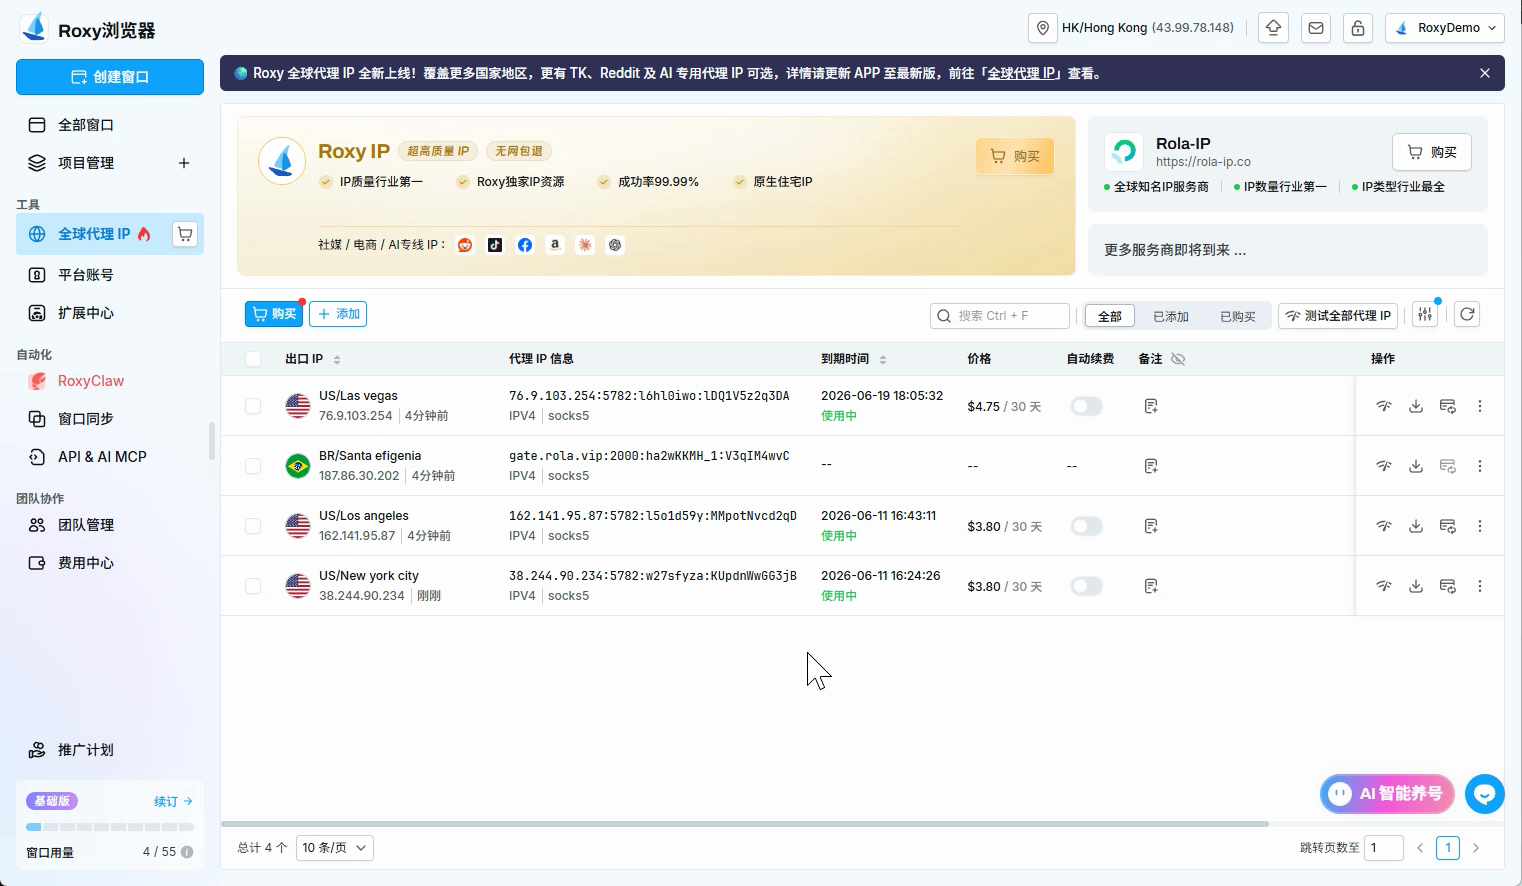Click the 全球代理 IP link in announcement
Screen dimensions: 1522x886
pyautogui.click(x=1022, y=73)
